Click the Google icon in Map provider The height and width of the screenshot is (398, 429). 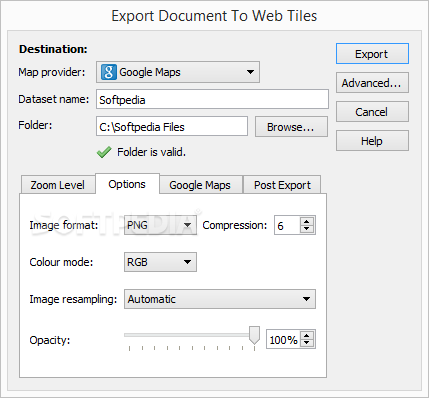(x=109, y=72)
